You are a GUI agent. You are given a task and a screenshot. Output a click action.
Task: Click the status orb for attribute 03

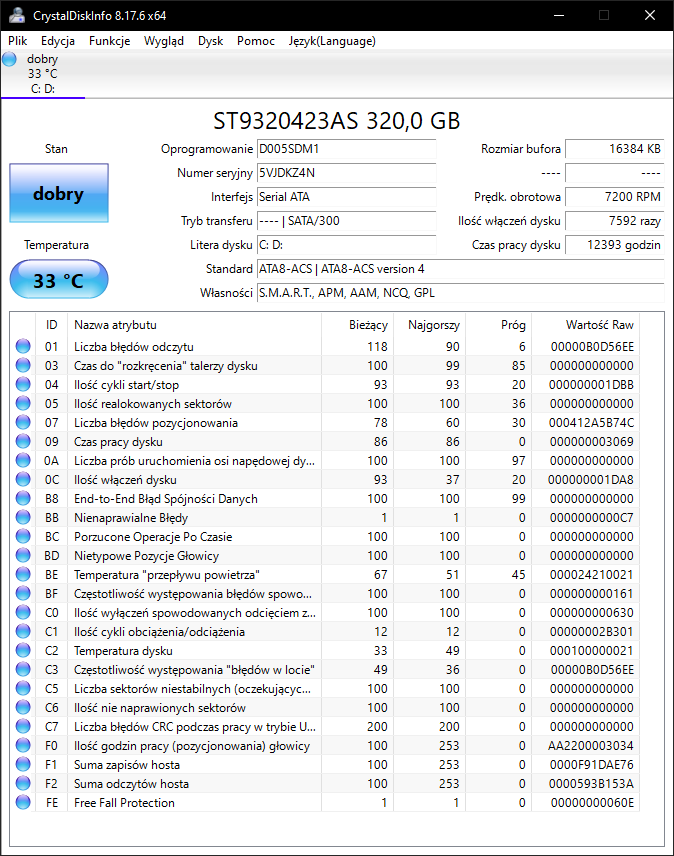tap(23, 365)
